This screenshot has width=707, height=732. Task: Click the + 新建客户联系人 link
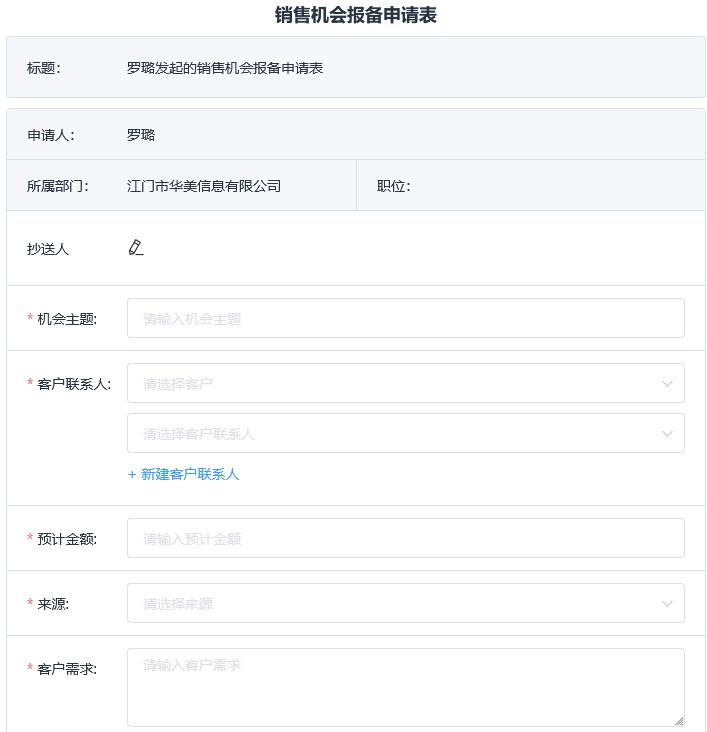(184, 474)
